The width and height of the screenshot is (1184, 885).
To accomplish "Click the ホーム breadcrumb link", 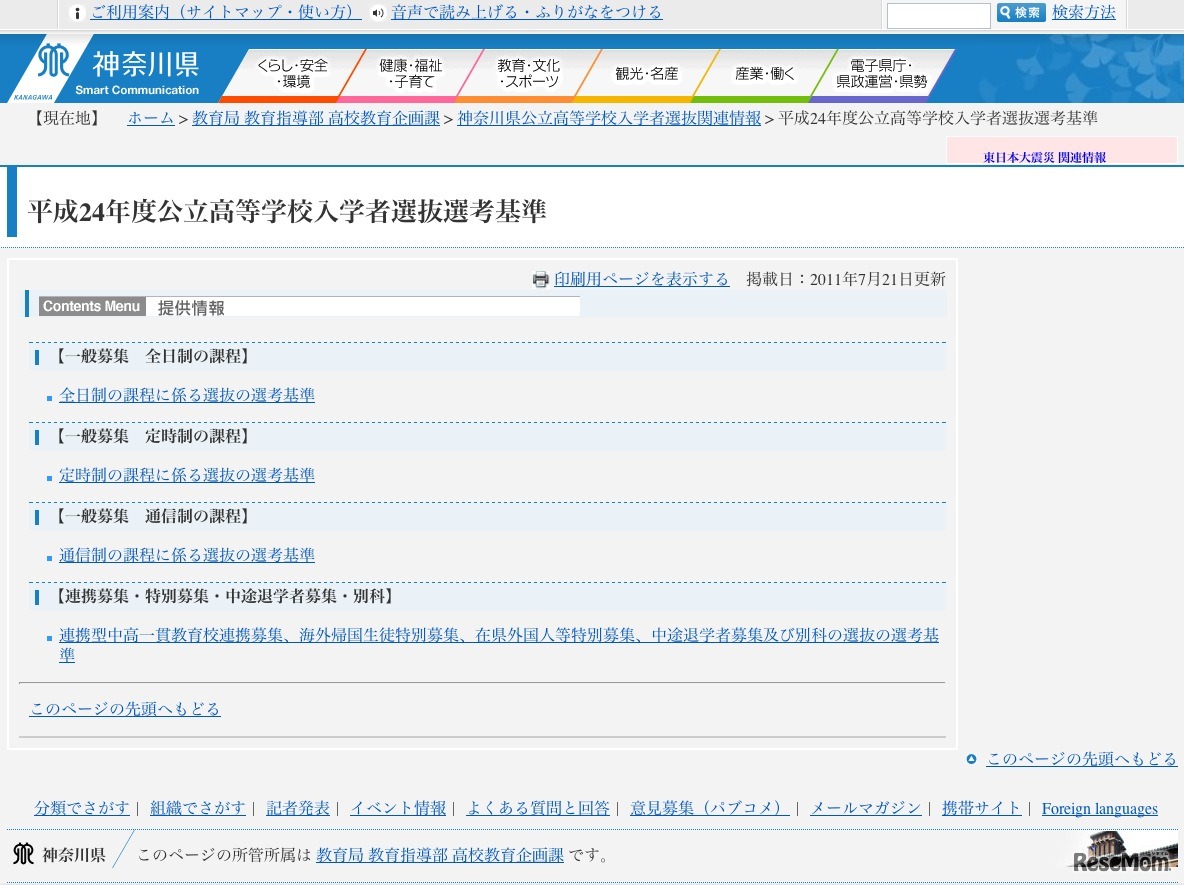I will pos(149,117).
